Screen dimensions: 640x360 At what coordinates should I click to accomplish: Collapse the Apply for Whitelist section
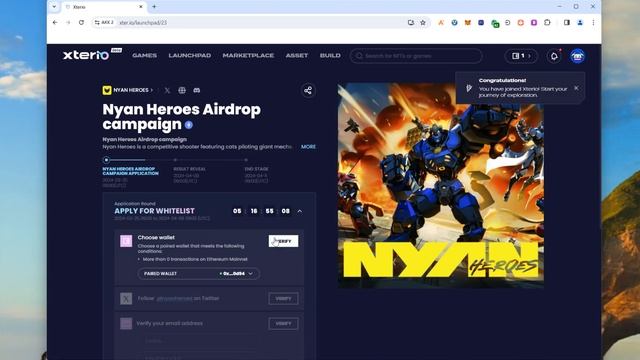300,211
